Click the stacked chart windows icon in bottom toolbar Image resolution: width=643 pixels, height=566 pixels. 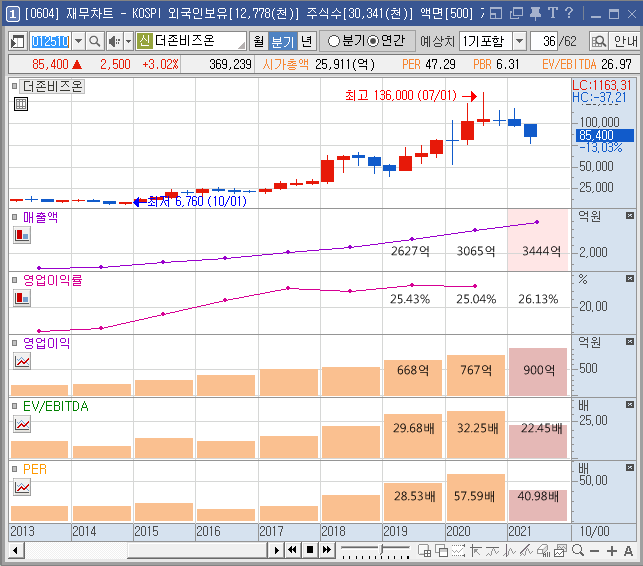point(560,550)
